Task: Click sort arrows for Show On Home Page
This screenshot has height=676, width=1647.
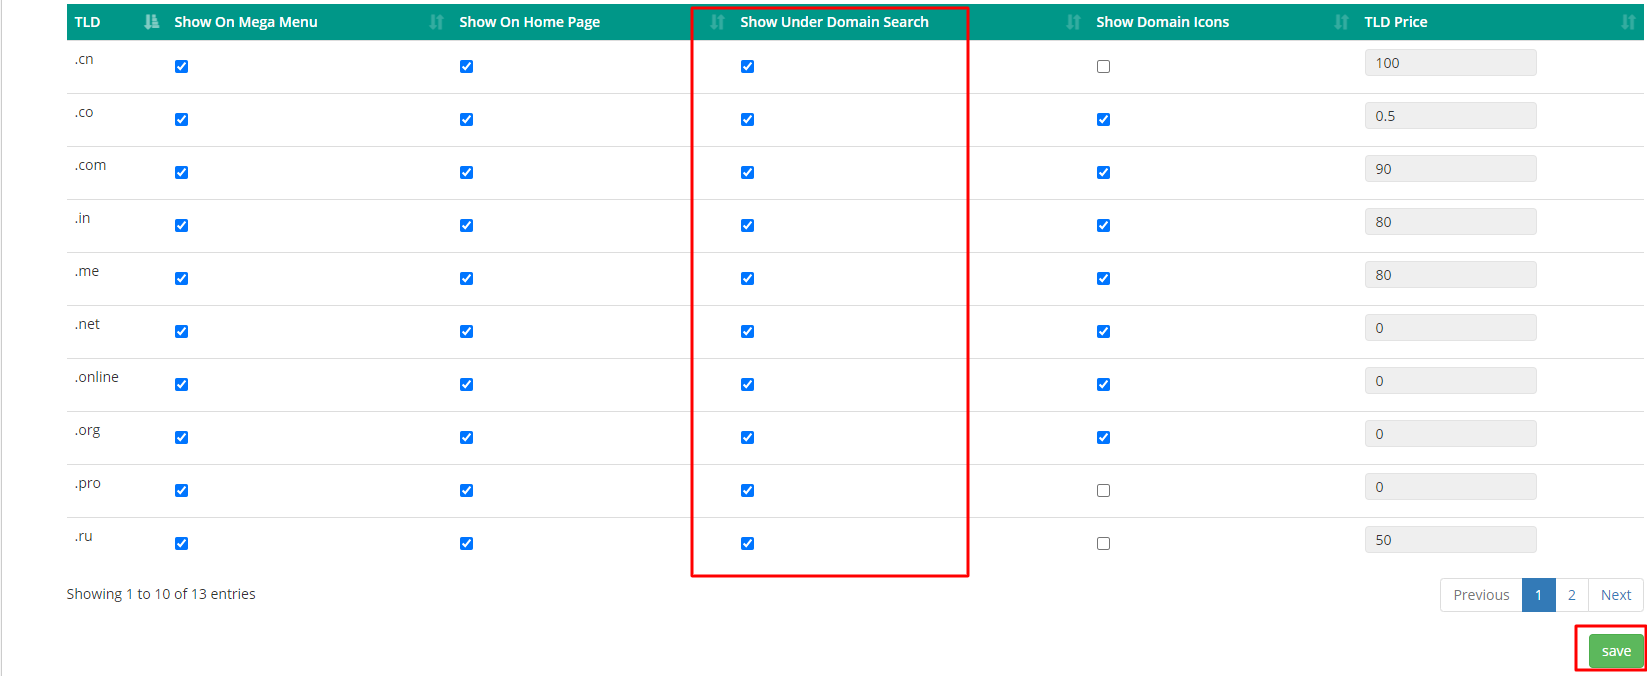Action: pos(717,22)
